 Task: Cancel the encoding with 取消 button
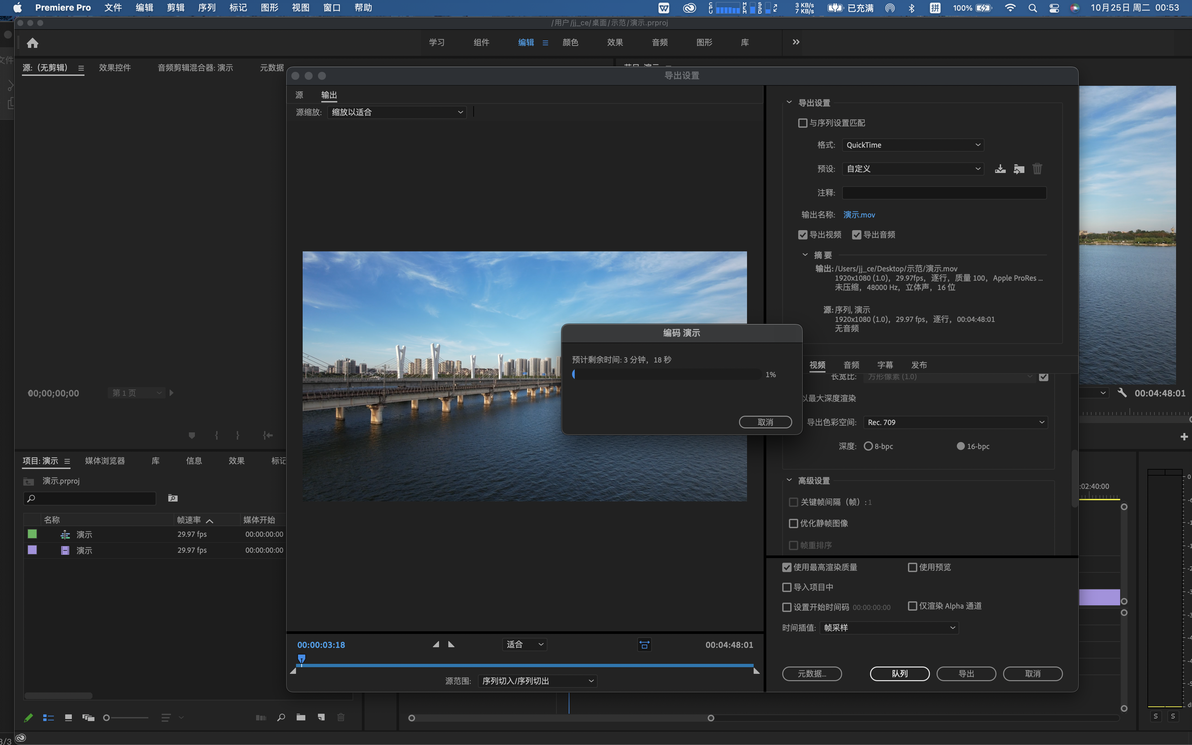click(765, 422)
